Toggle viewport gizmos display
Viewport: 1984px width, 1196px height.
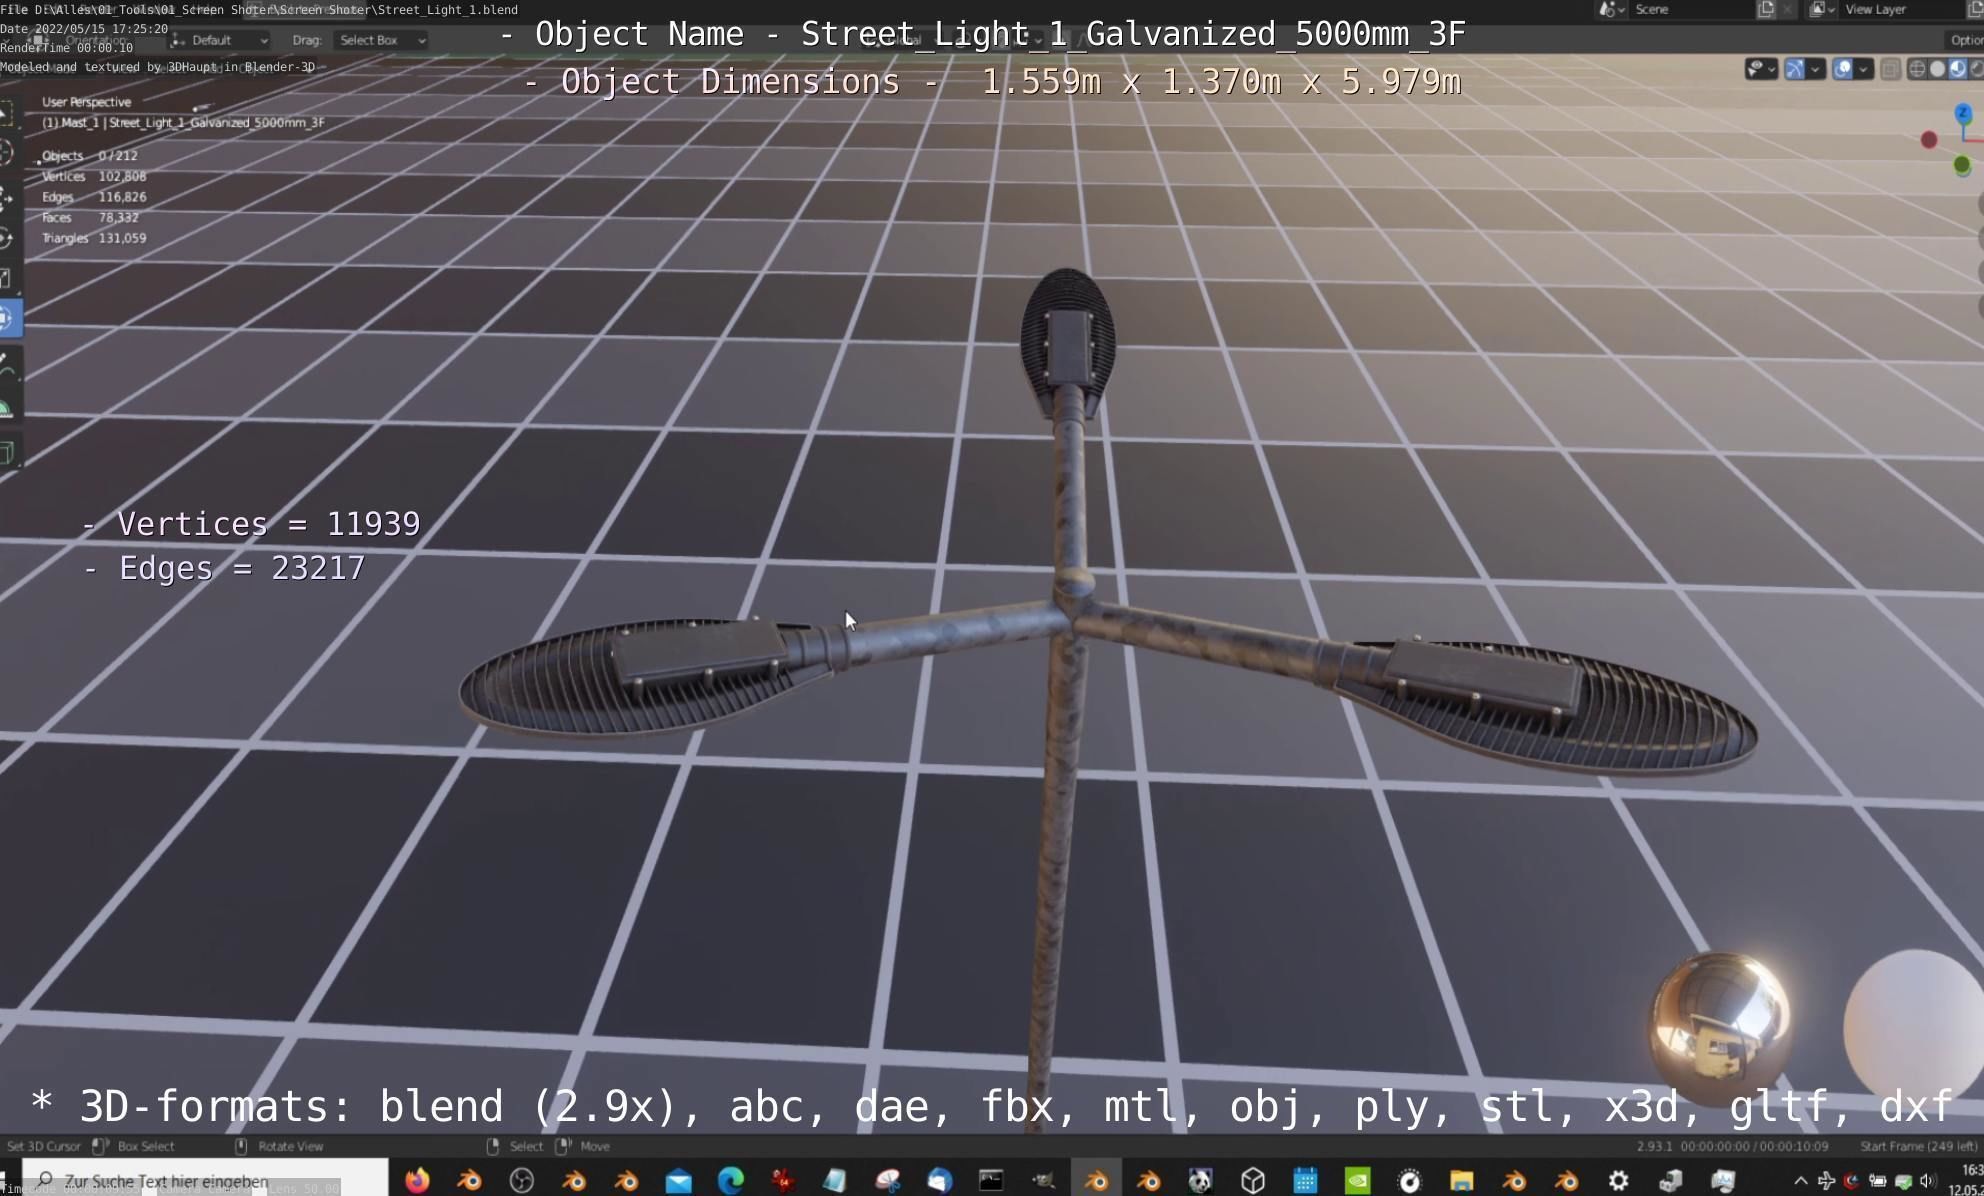(x=1795, y=69)
